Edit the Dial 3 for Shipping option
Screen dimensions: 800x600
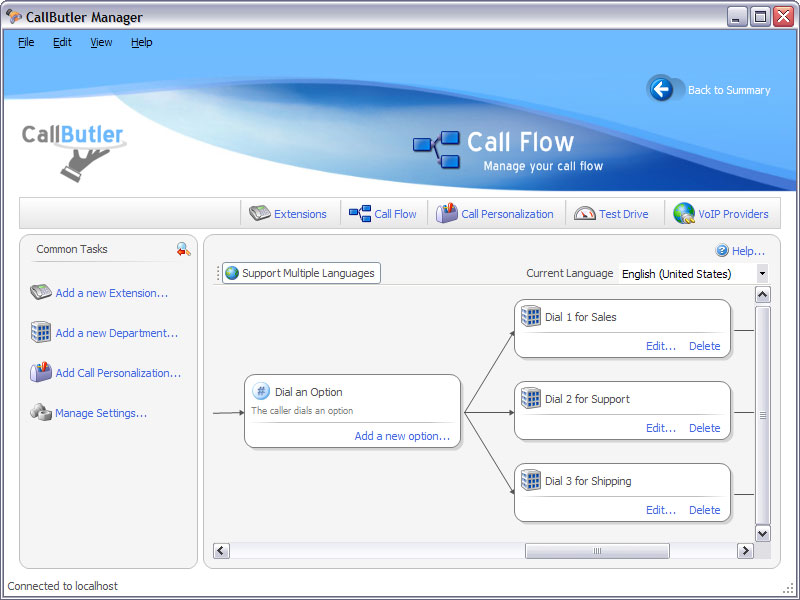tap(661, 510)
